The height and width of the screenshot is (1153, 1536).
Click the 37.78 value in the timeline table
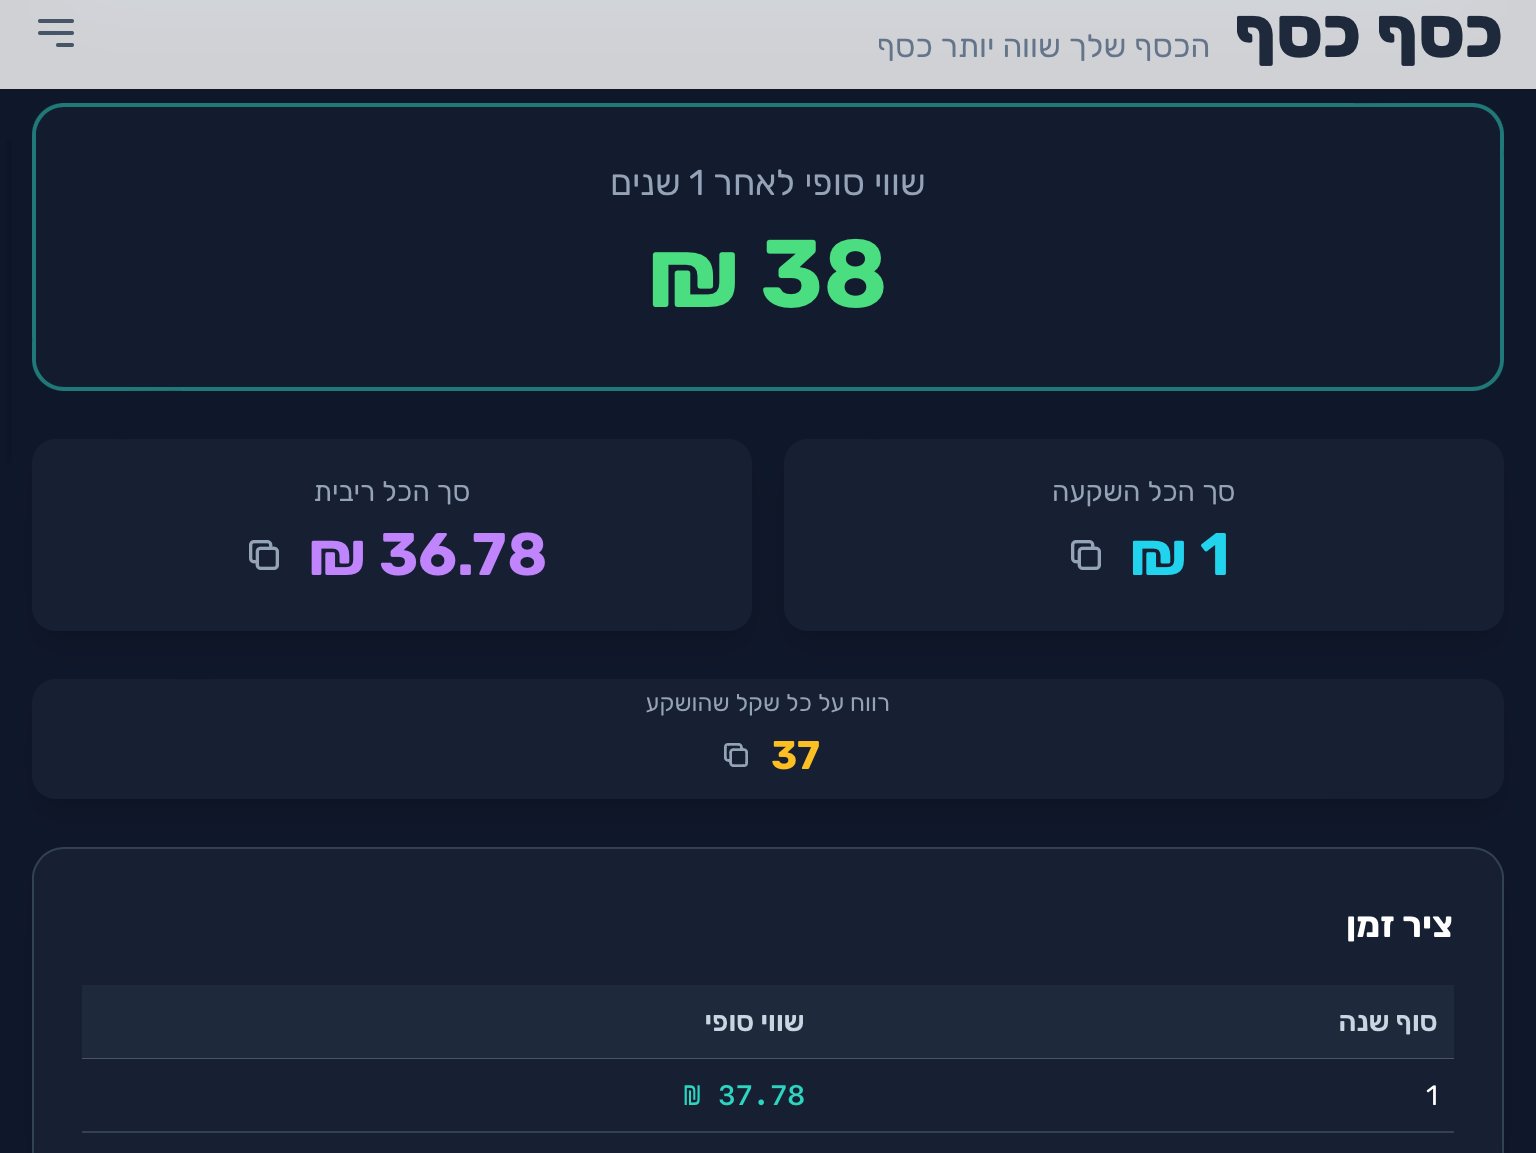point(761,1096)
